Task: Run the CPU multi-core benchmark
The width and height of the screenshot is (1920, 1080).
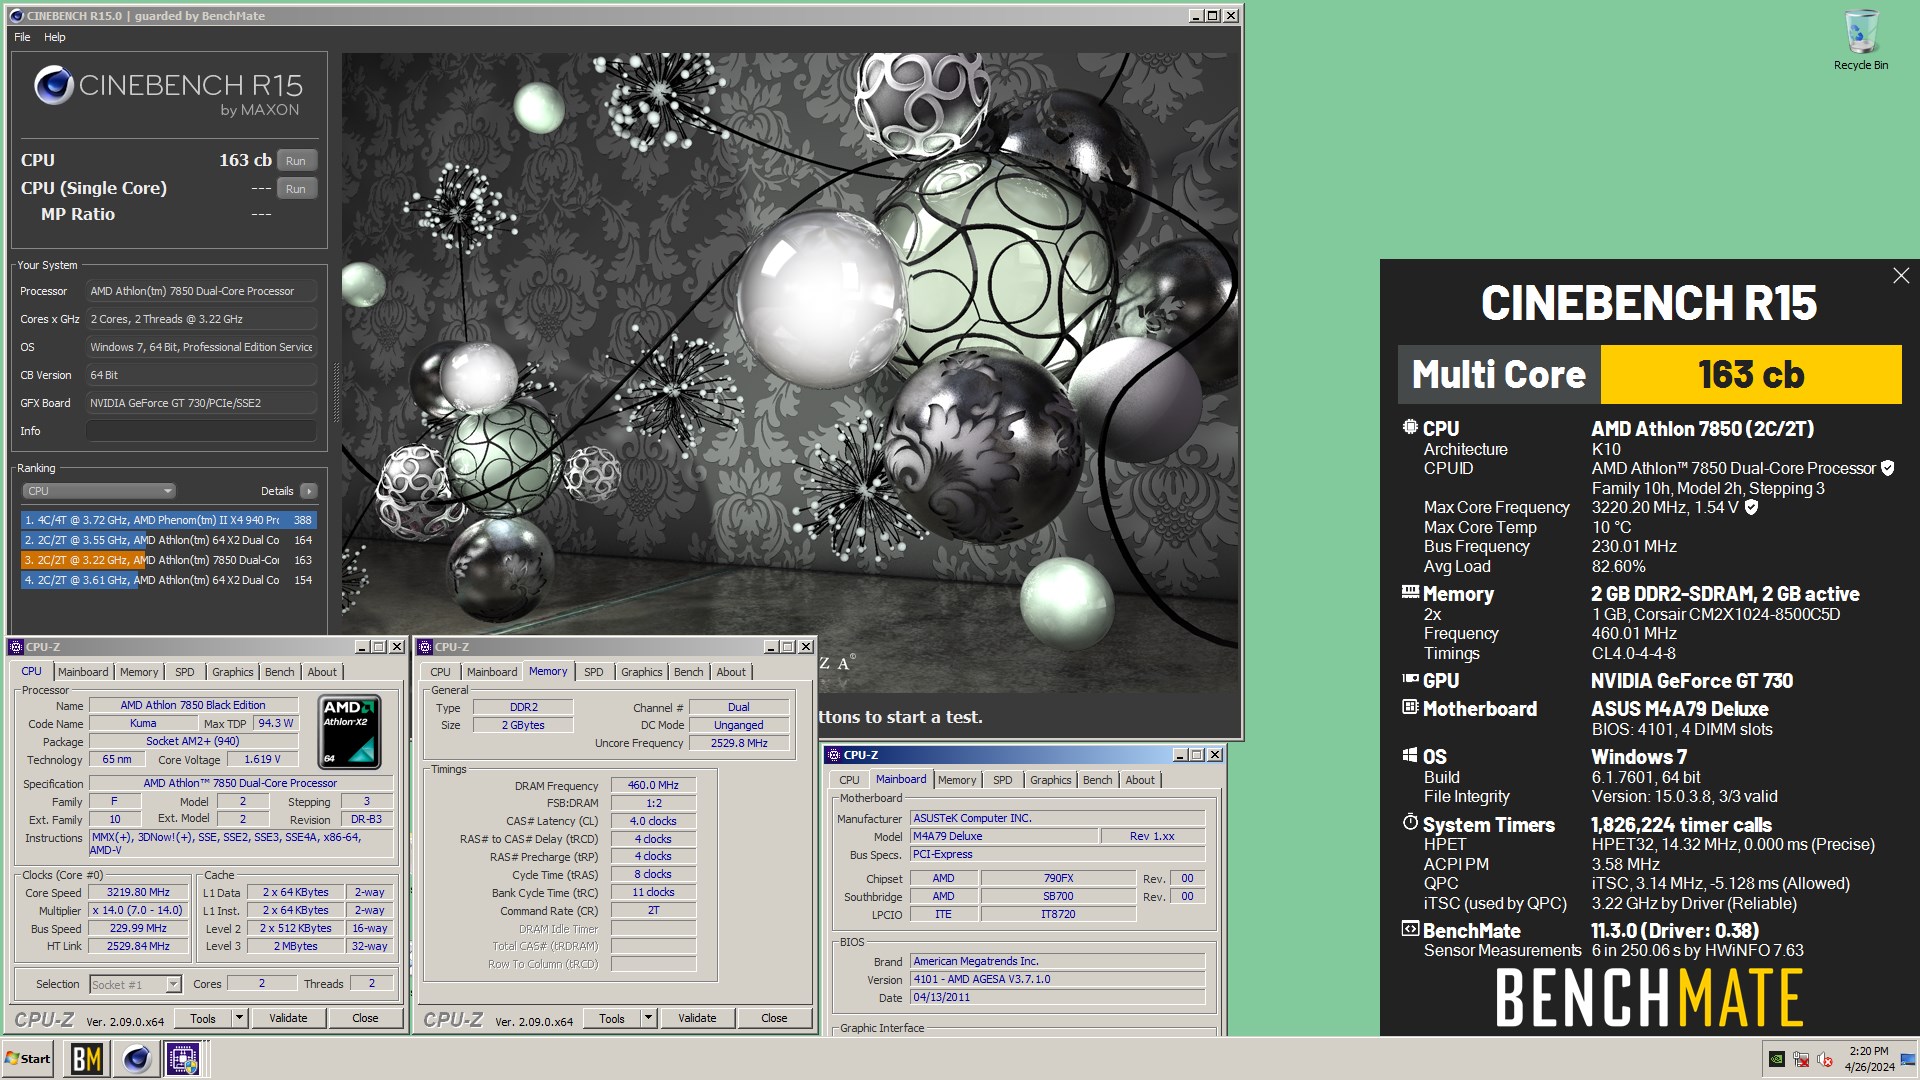Action: click(x=296, y=161)
